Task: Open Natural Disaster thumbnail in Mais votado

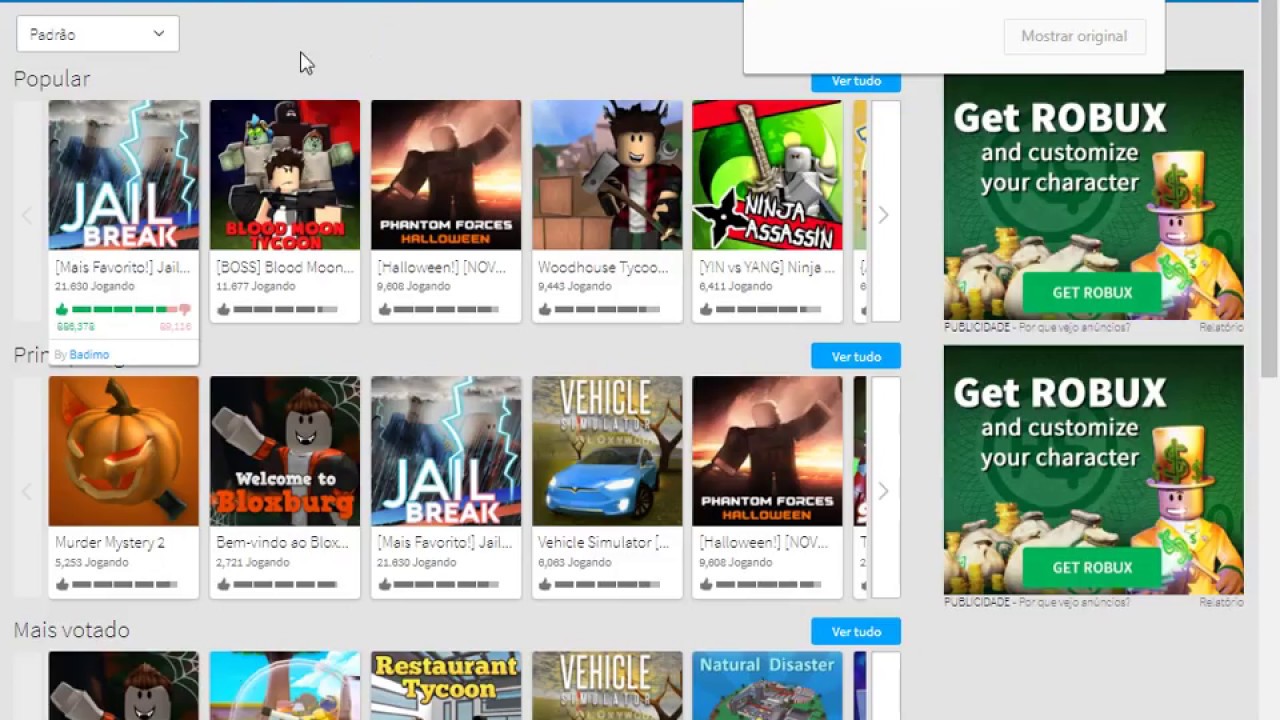Action: point(767,686)
